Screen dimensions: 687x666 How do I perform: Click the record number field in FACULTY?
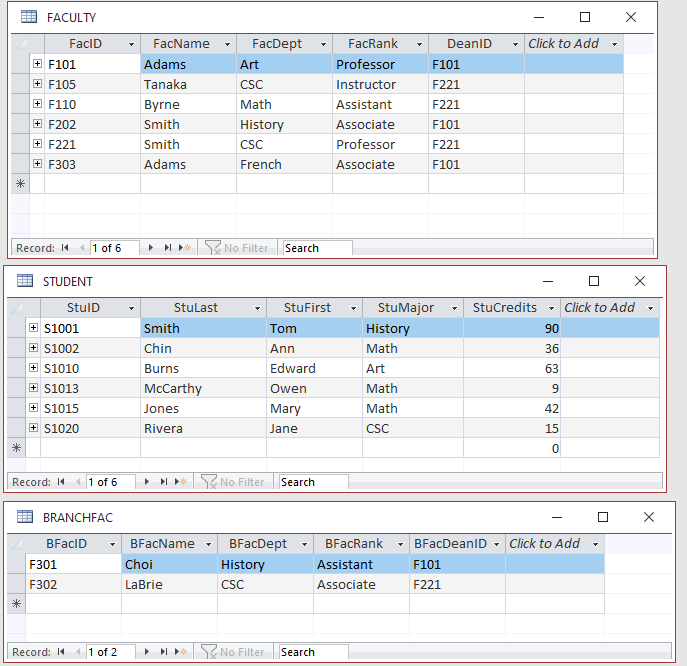click(115, 248)
